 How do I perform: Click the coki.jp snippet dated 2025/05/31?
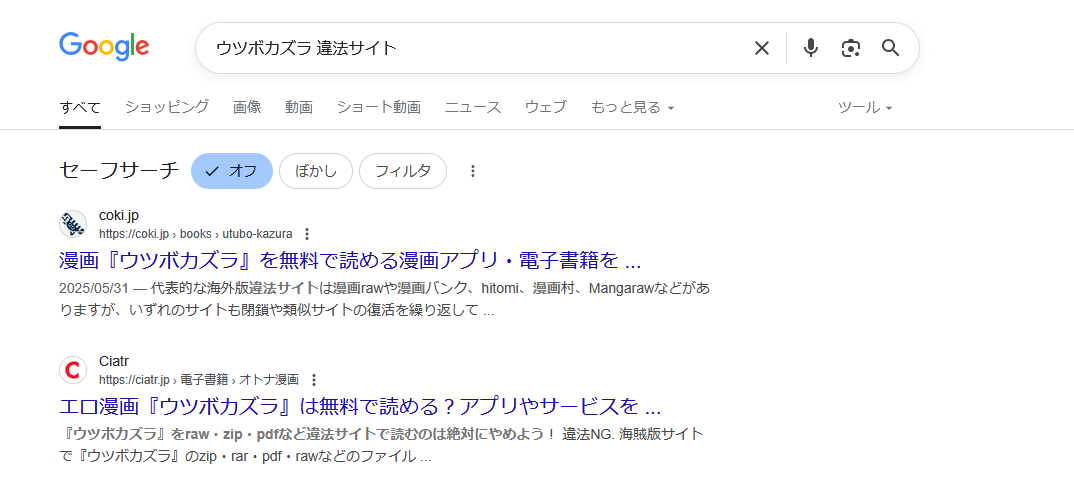[x=384, y=299]
